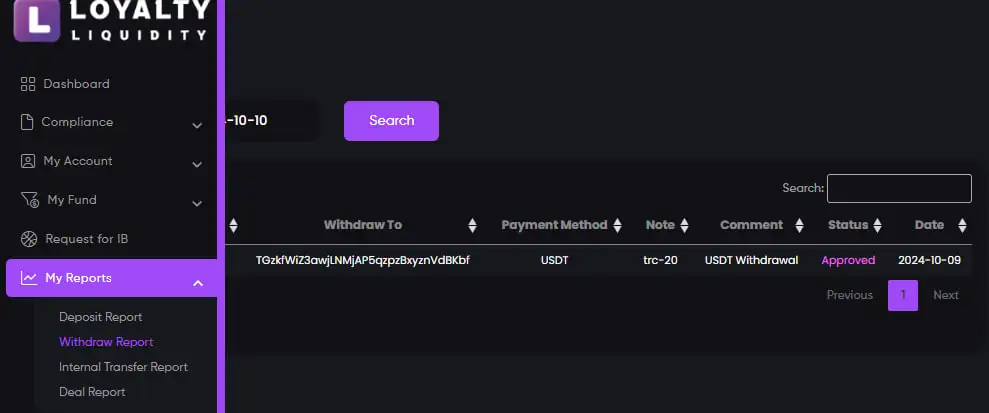
Task: Click the Dashboard grid icon
Action: [28, 84]
